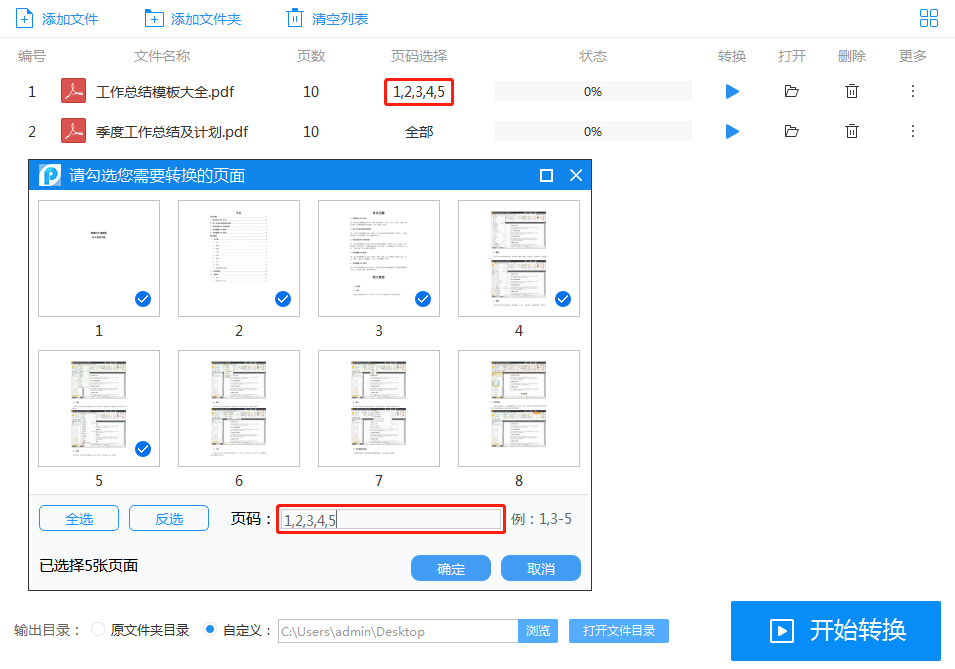Screen dimensions: 955x669
Task: Click 全部 page selection of second file
Action: pos(419,132)
